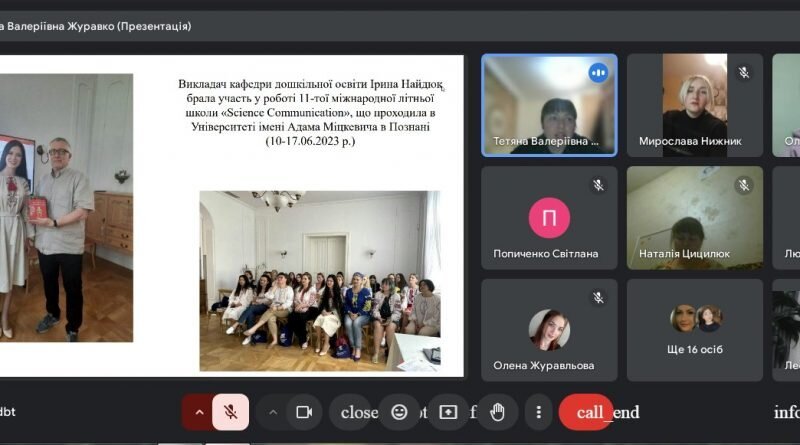Click muted mic icon on Наталія Цицилюк
This screenshot has width=800, height=445.
(744, 185)
